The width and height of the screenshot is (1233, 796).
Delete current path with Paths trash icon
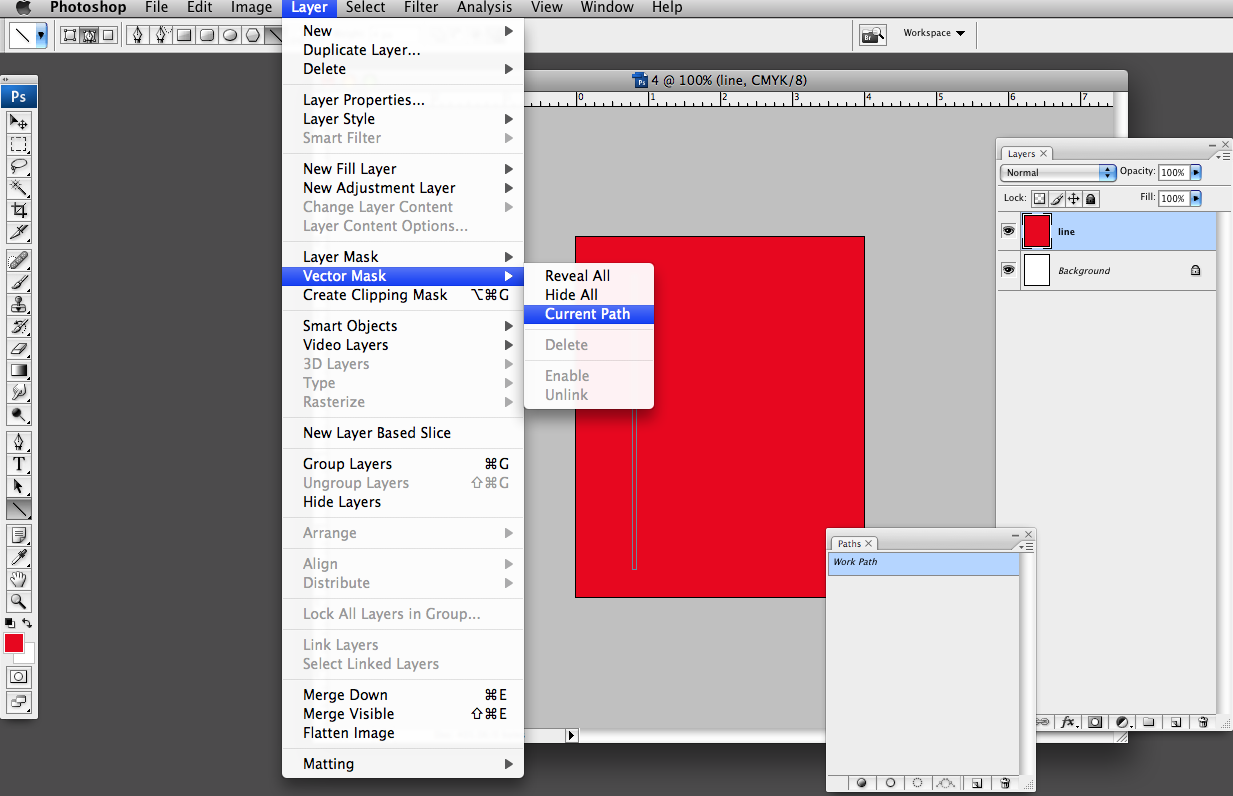1003,783
